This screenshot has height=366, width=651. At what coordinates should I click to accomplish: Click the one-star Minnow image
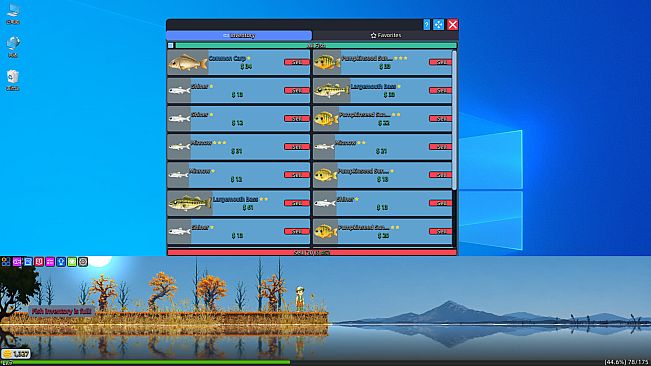pos(178,175)
